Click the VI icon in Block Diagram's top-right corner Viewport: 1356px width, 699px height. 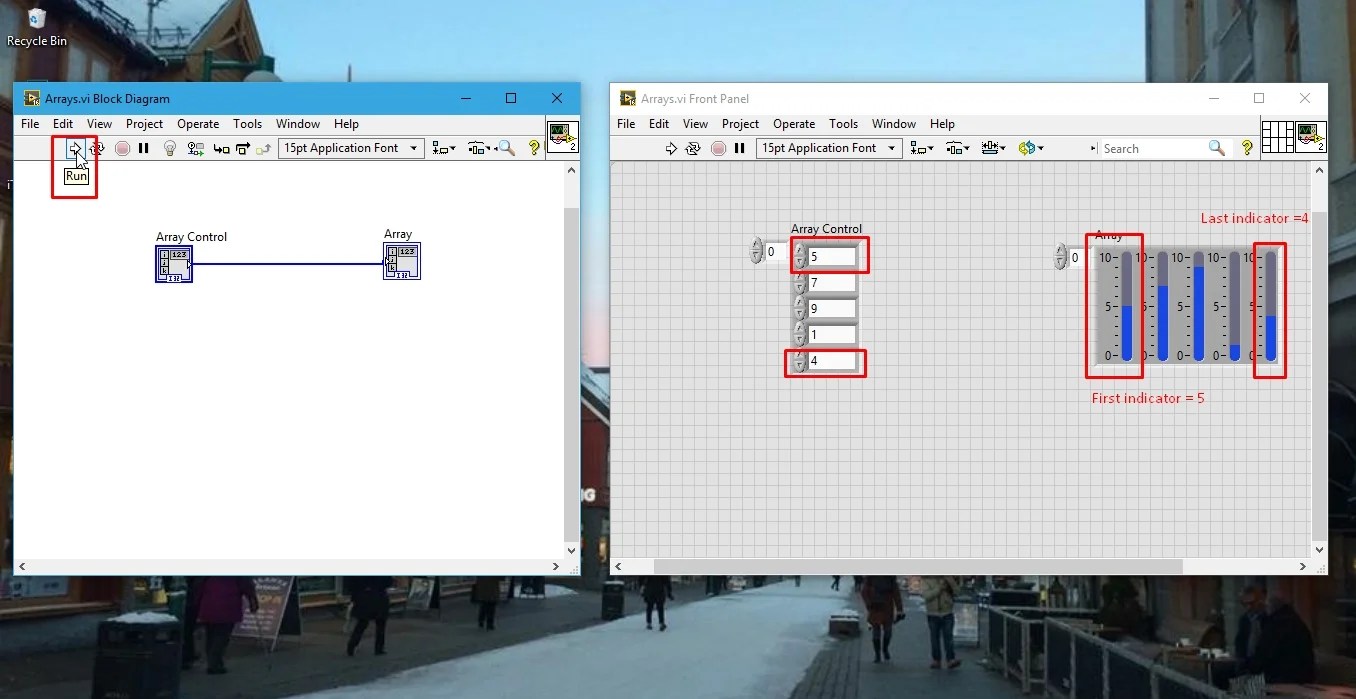pyautogui.click(x=562, y=136)
